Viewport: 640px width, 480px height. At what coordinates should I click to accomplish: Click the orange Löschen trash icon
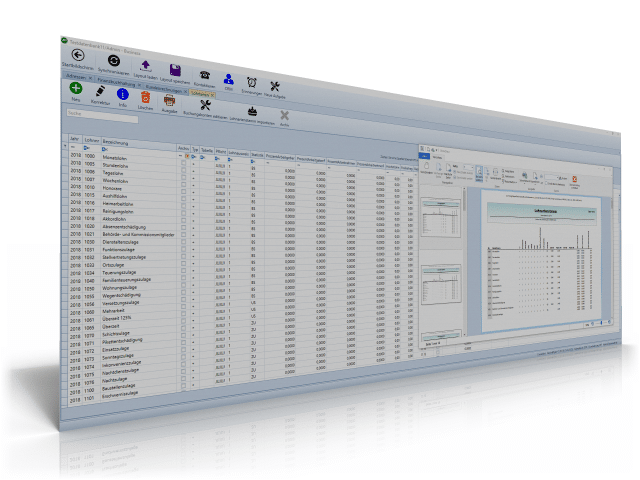[146, 98]
